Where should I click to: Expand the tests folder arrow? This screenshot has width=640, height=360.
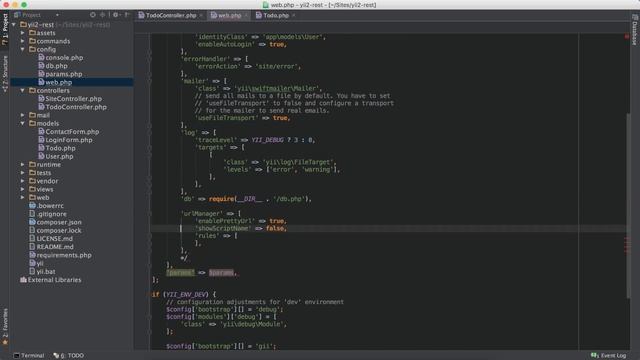click(x=23, y=173)
